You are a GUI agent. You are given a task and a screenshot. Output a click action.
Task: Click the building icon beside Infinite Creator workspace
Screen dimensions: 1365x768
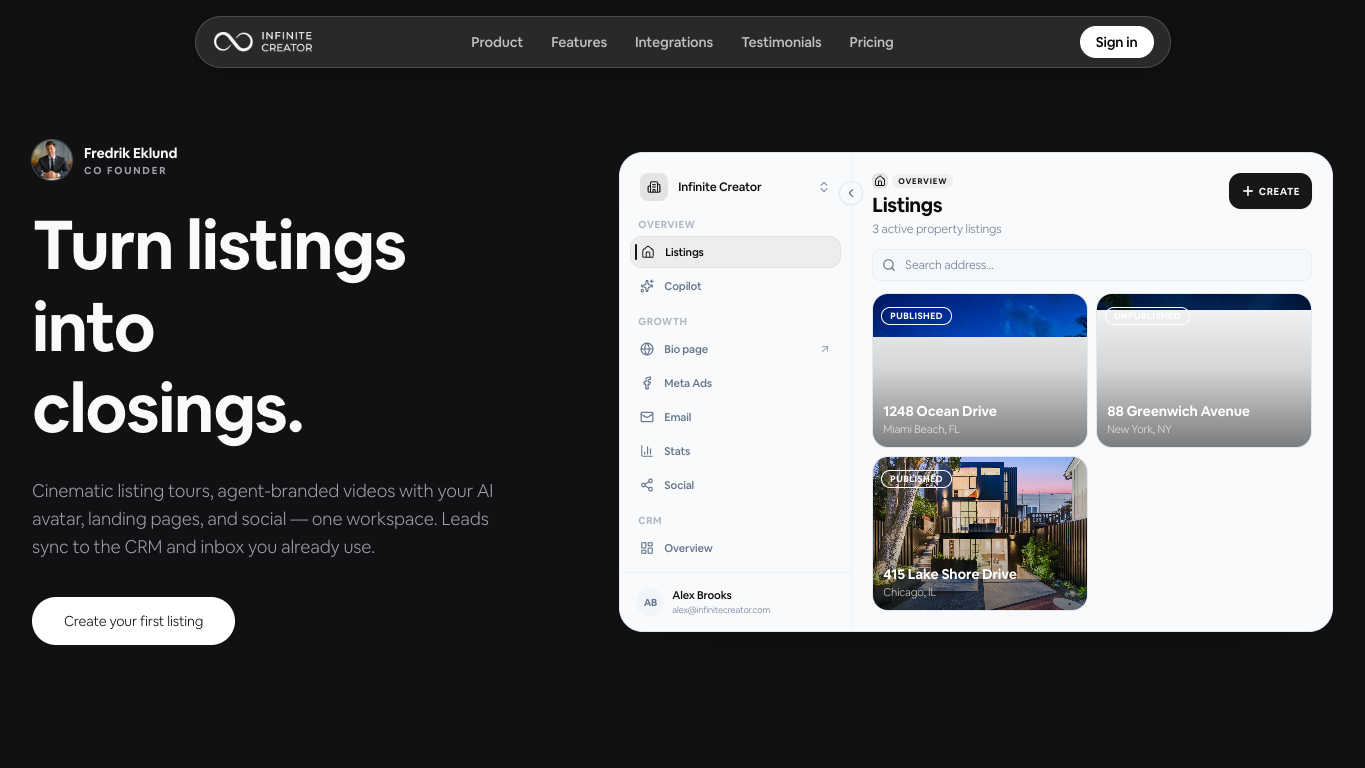(654, 187)
